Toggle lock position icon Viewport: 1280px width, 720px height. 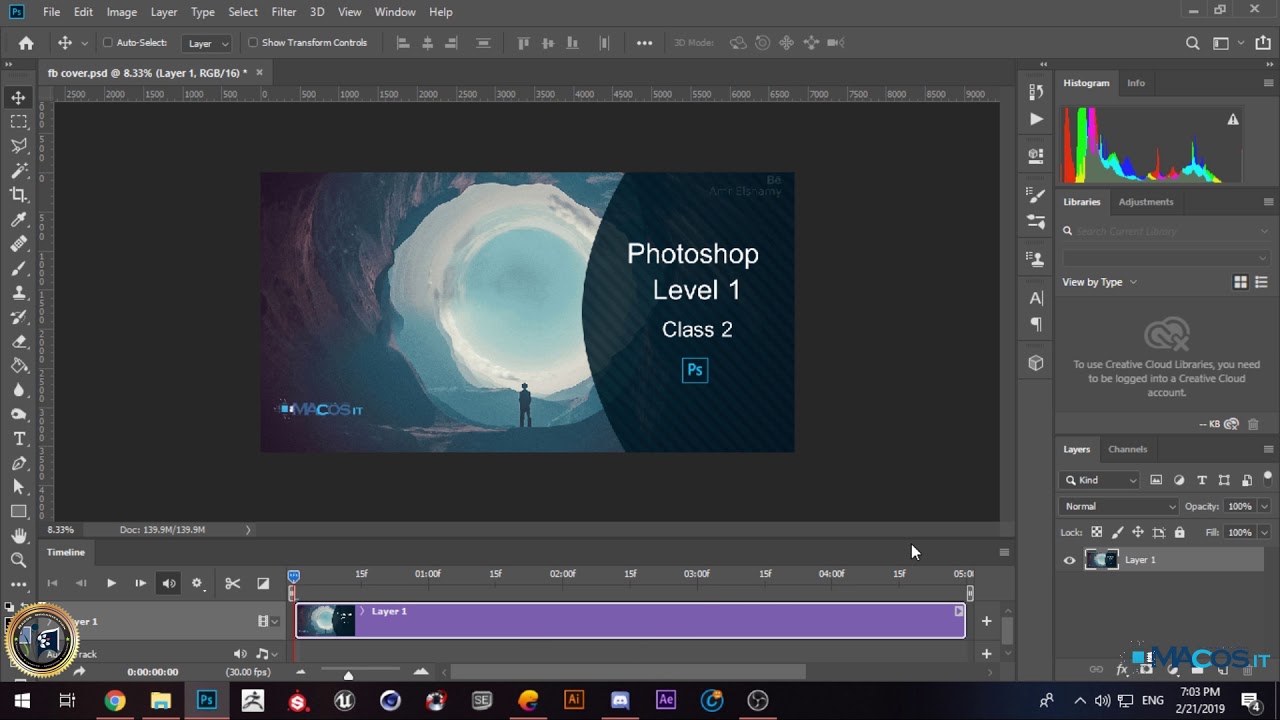[1138, 533]
